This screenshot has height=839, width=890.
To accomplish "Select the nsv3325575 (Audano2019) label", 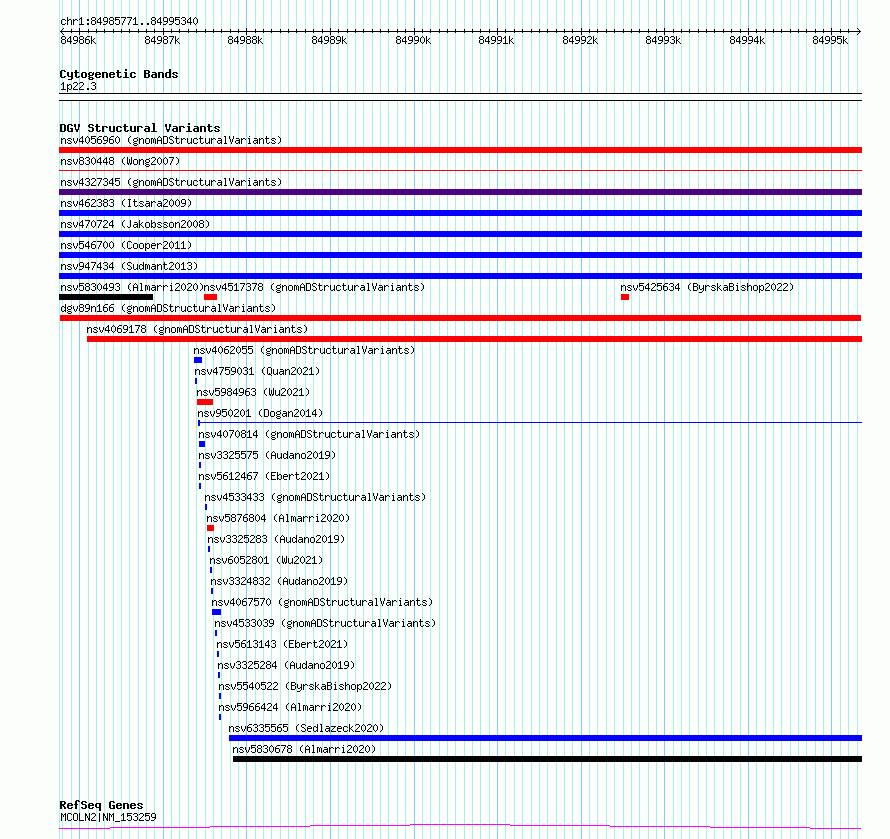I will click(267, 455).
